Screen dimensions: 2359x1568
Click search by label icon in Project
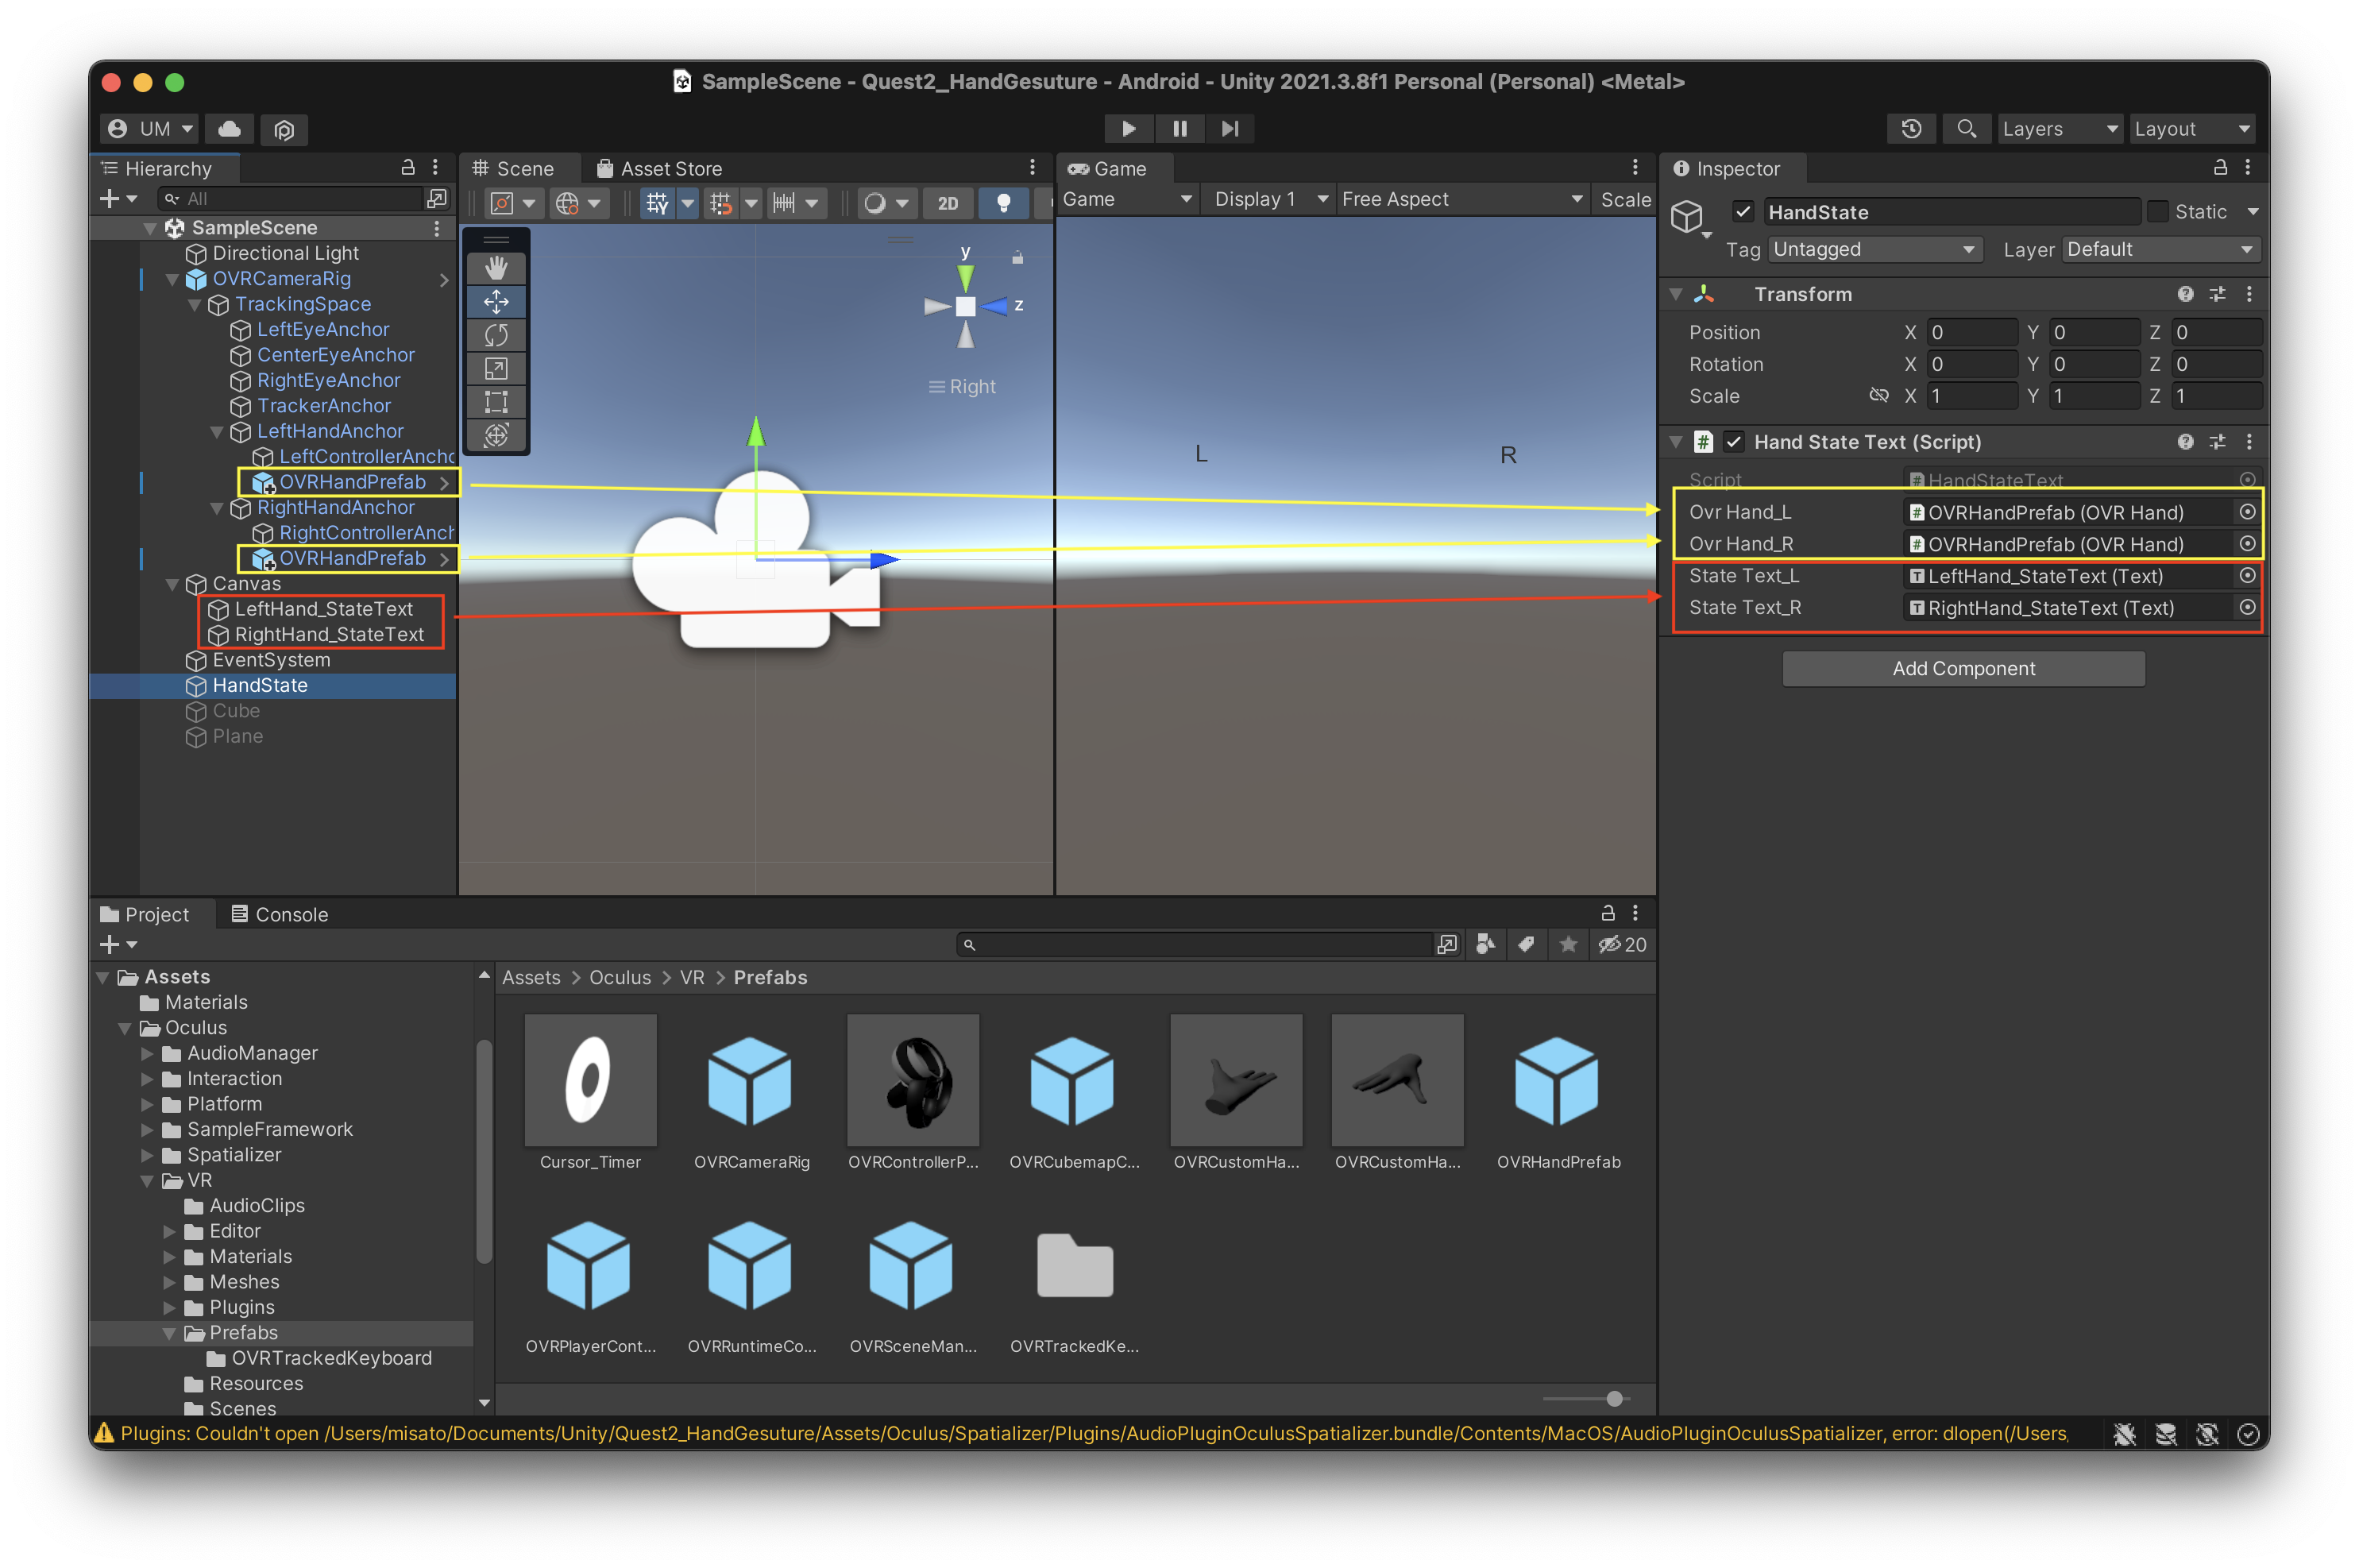tap(1526, 944)
